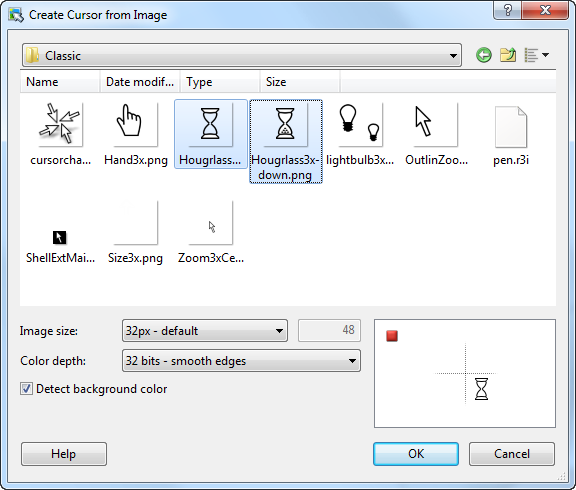
Task: Select the Hand3x.png file icon
Action: [x=136, y=134]
